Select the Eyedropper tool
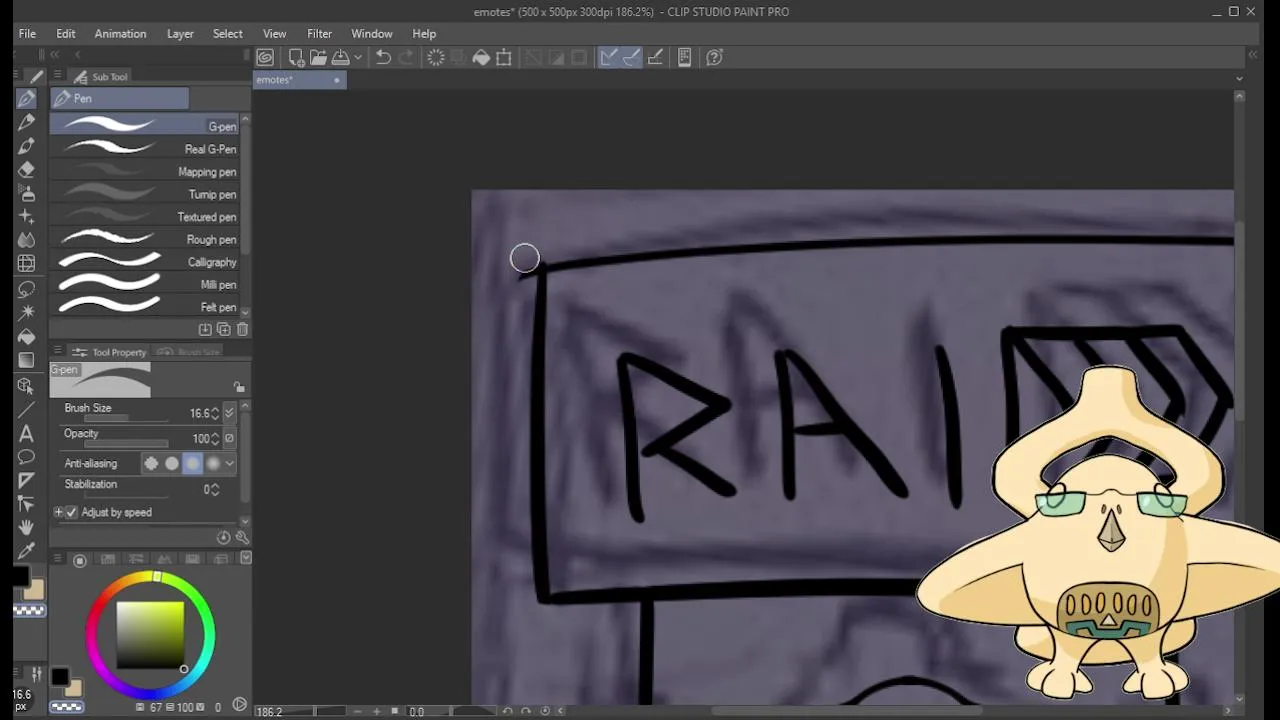The height and width of the screenshot is (720, 1280). pos(27,551)
